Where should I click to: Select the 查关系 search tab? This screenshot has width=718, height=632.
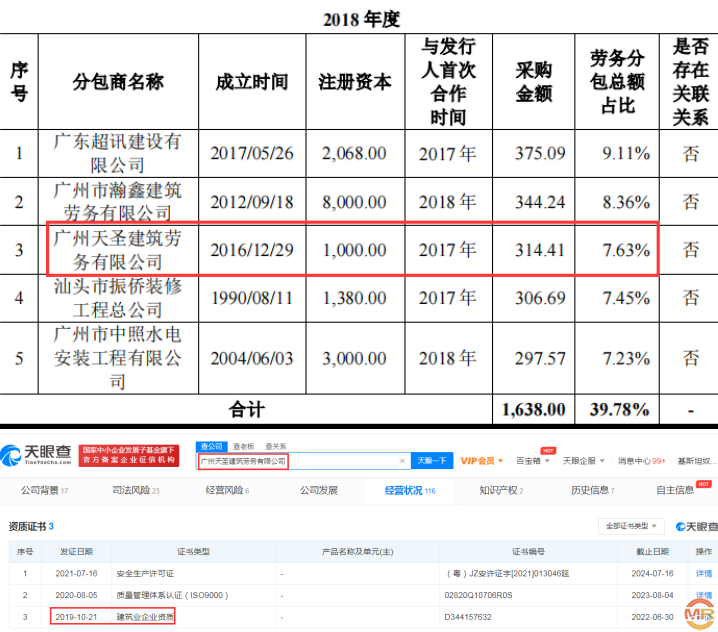tap(276, 446)
